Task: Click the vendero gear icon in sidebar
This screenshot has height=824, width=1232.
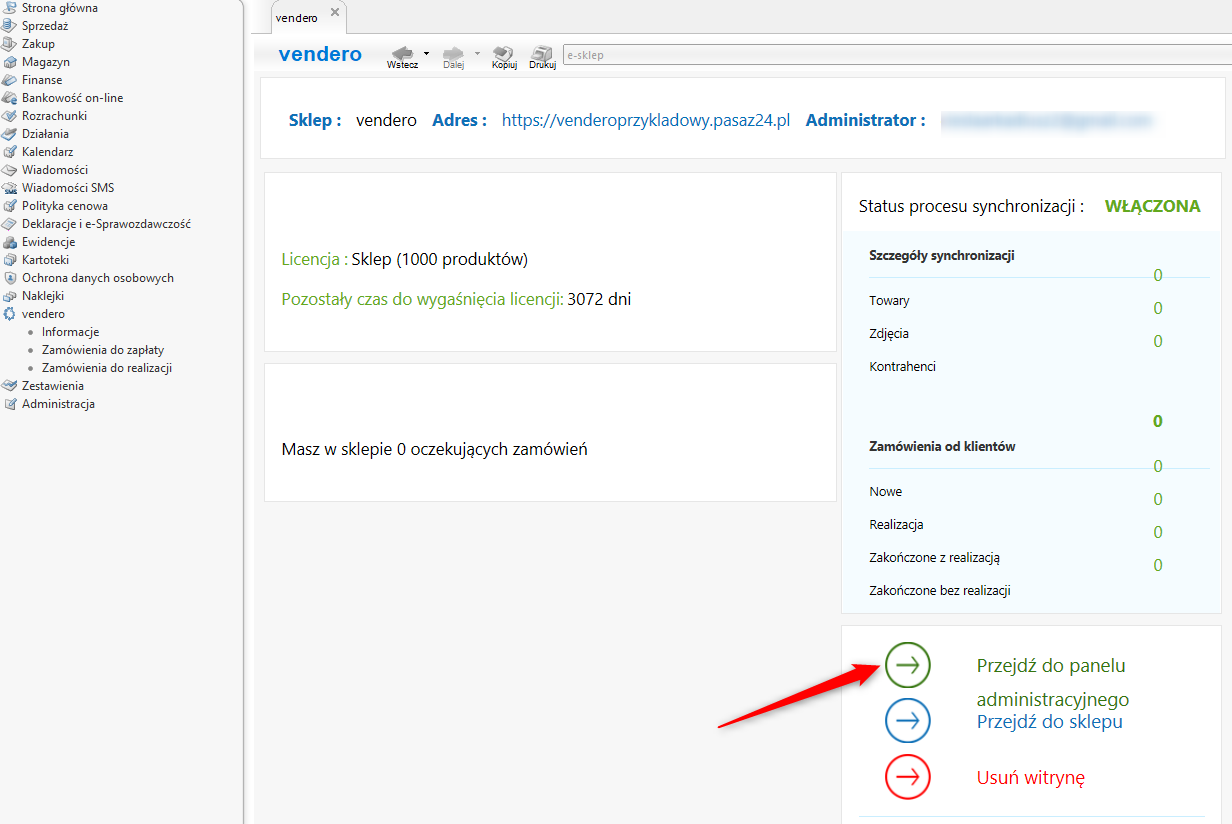Action: [x=10, y=314]
